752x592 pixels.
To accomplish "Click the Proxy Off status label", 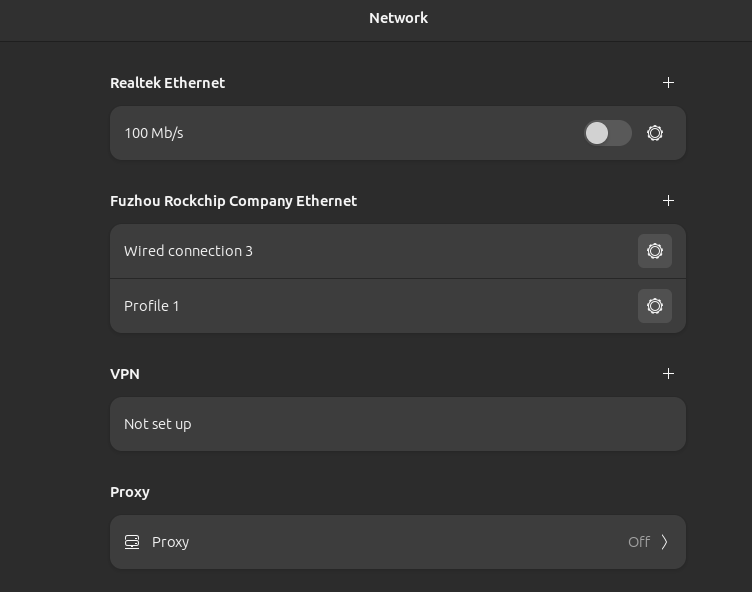I will (639, 542).
